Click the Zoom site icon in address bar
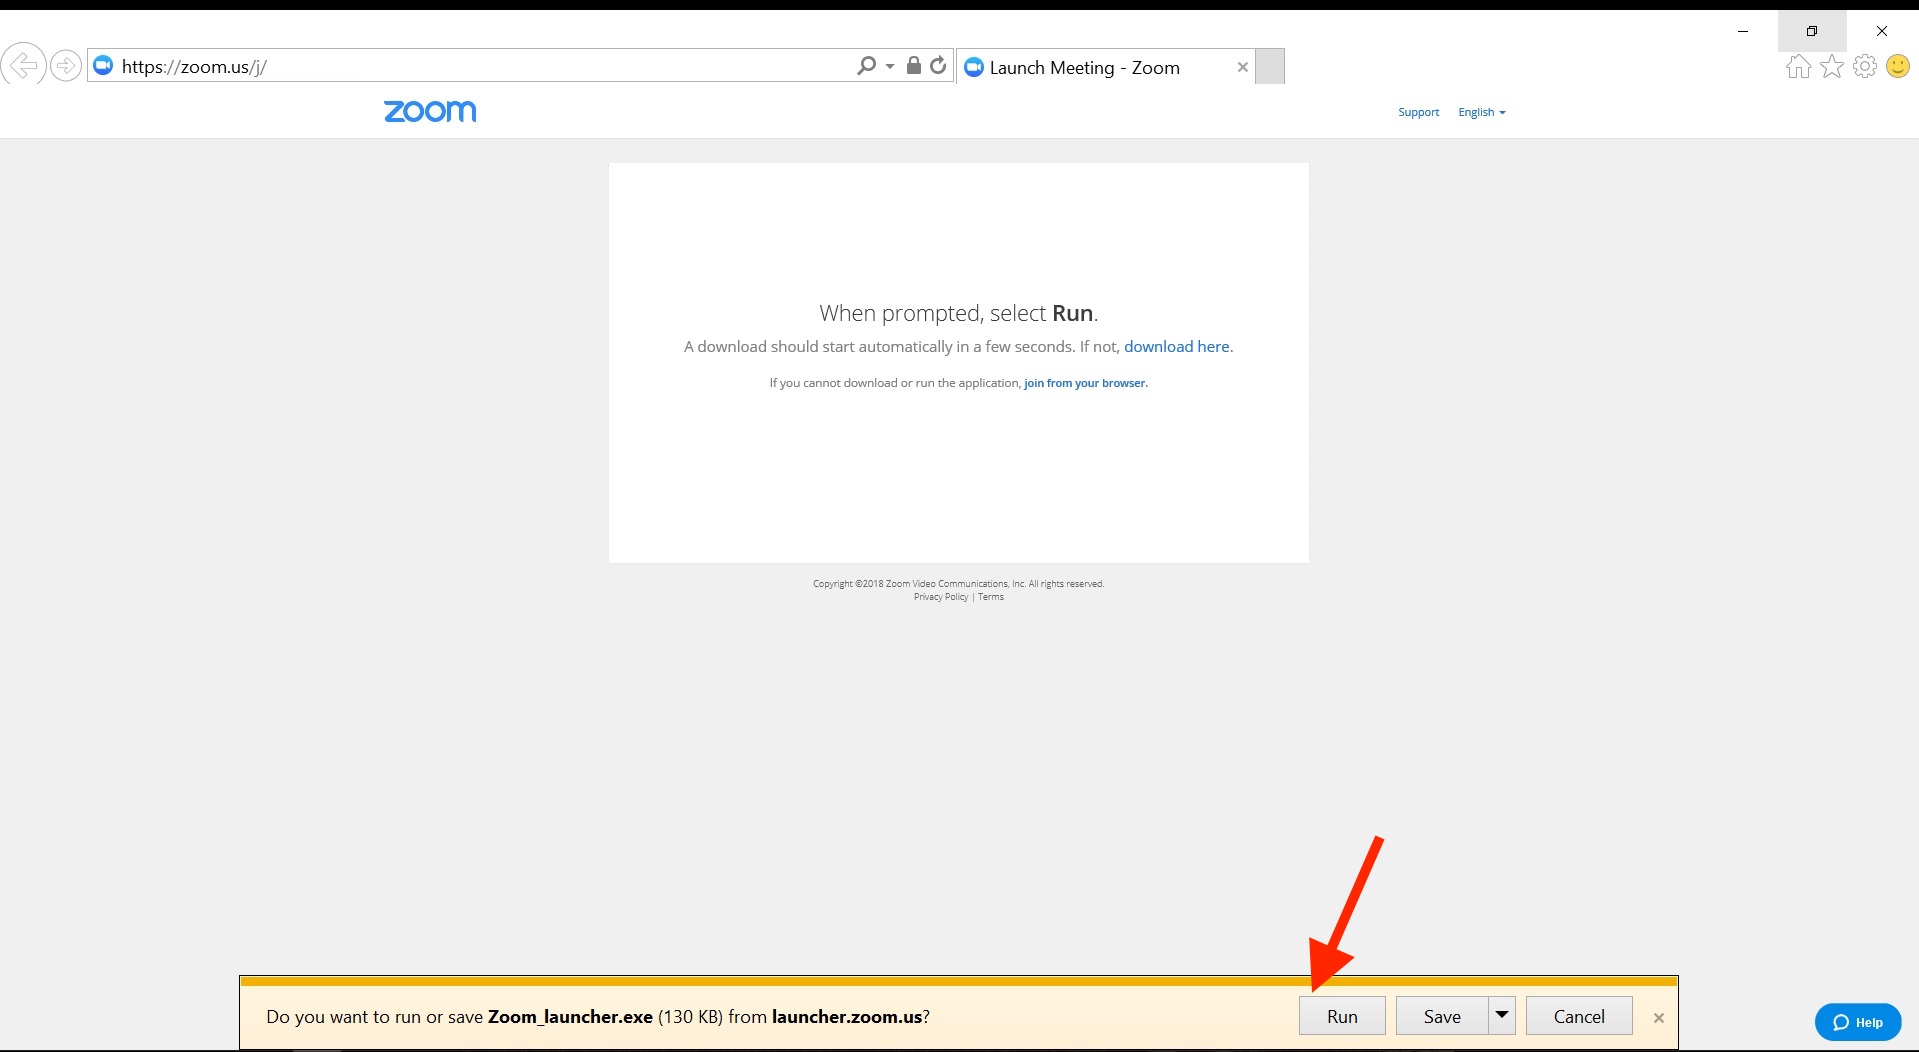 pos(103,66)
